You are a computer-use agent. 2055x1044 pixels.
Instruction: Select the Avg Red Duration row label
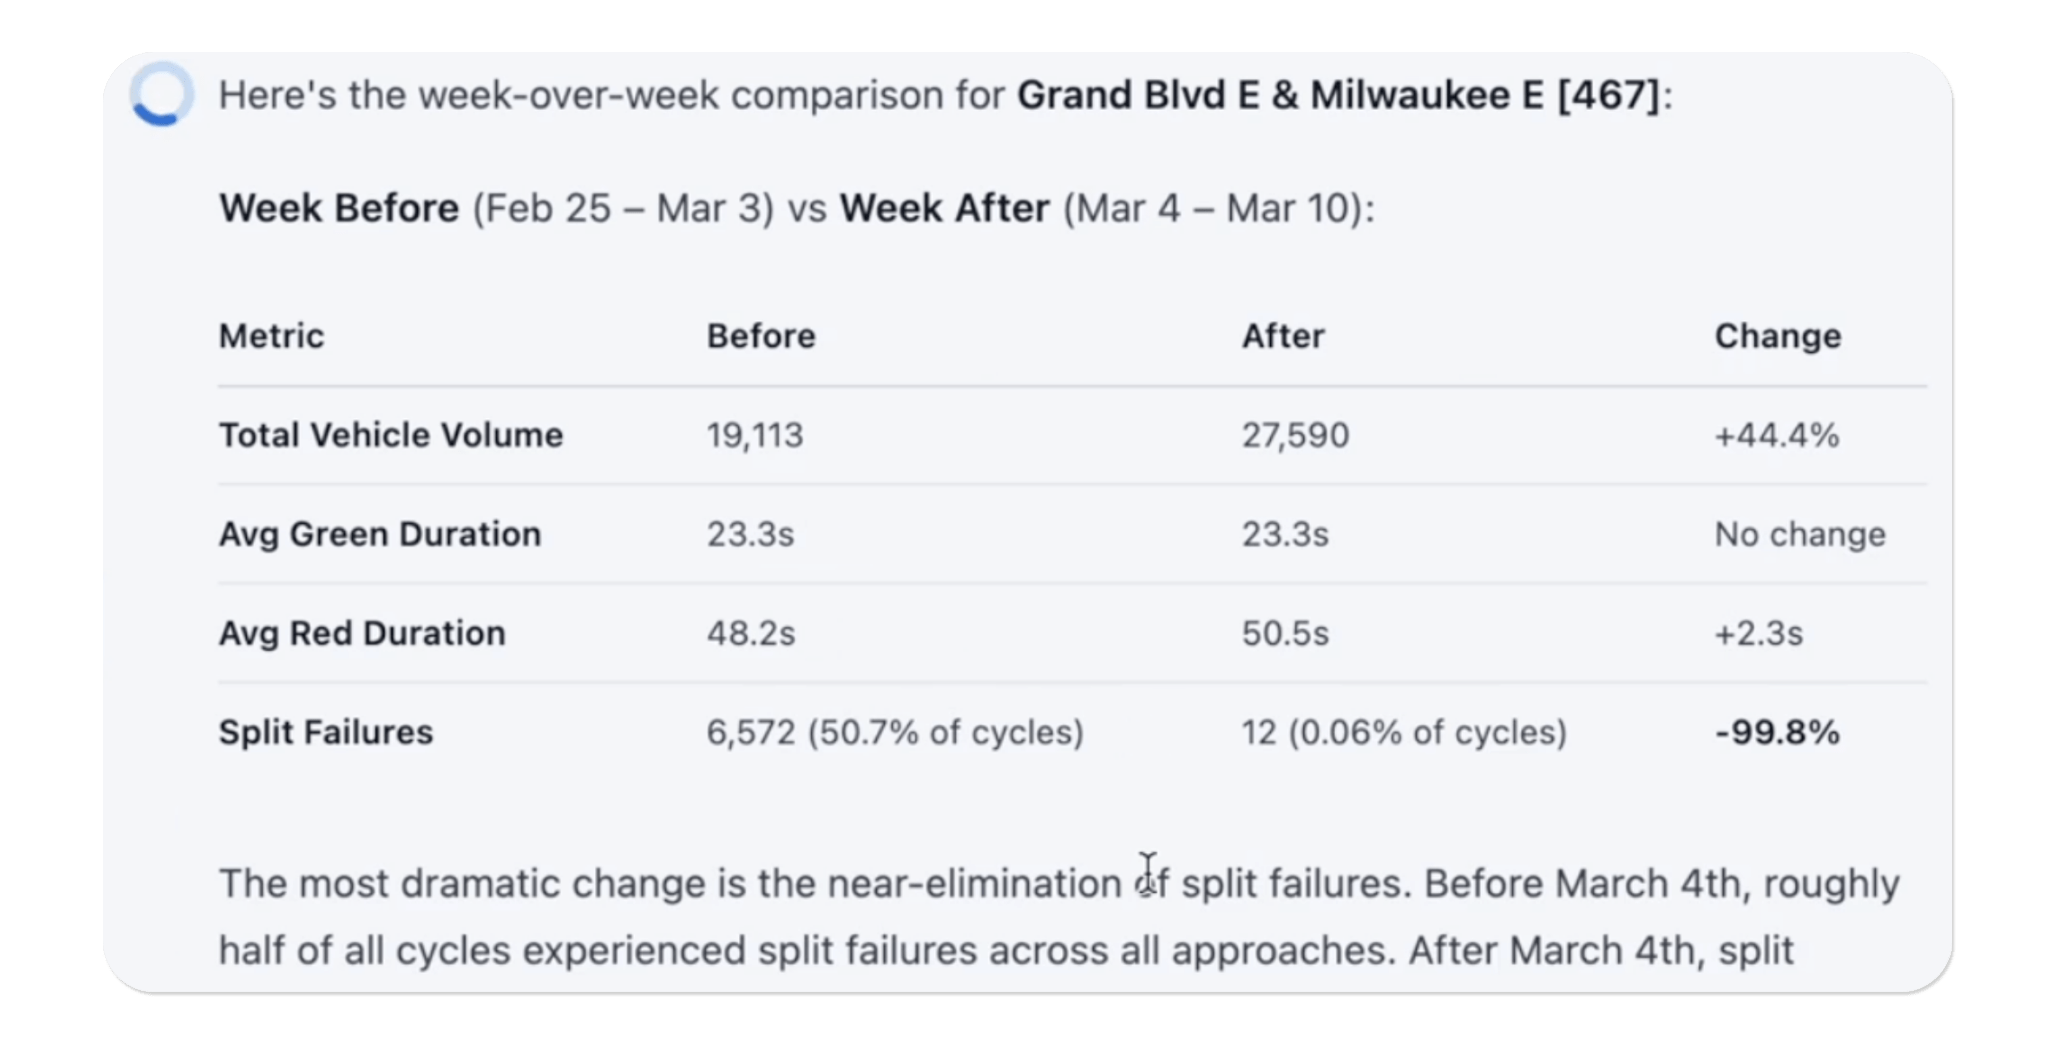362,633
